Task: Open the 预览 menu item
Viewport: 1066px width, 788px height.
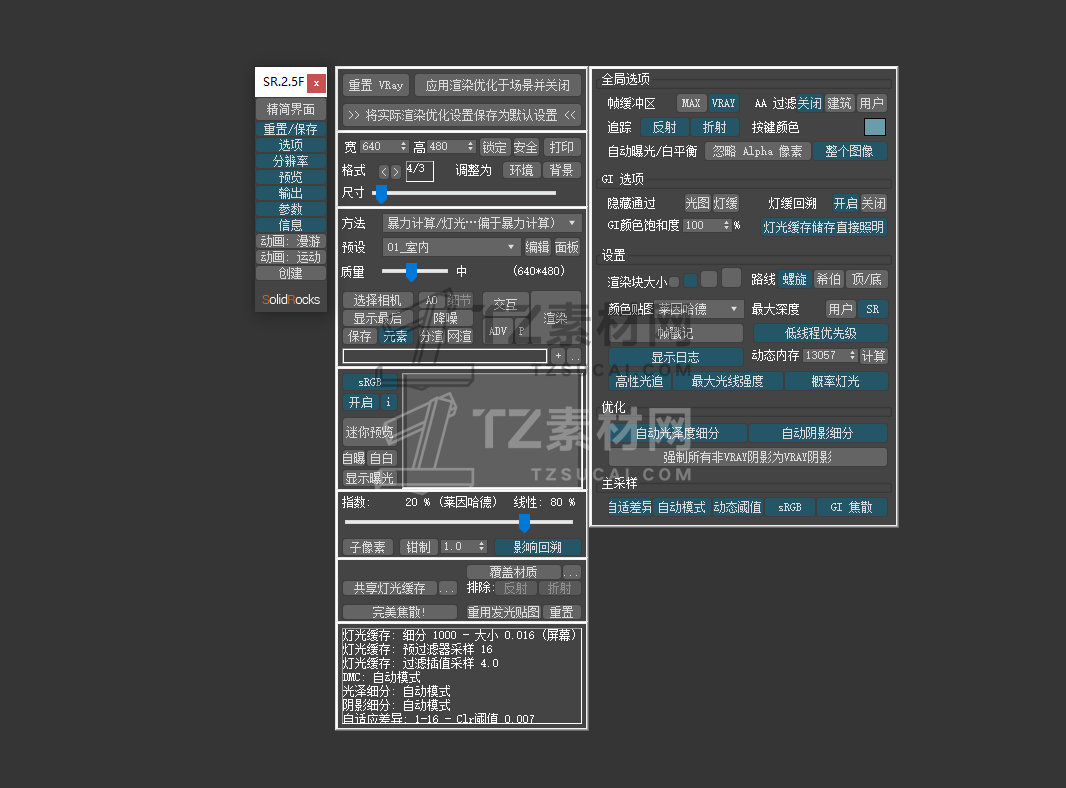Action: click(x=291, y=177)
